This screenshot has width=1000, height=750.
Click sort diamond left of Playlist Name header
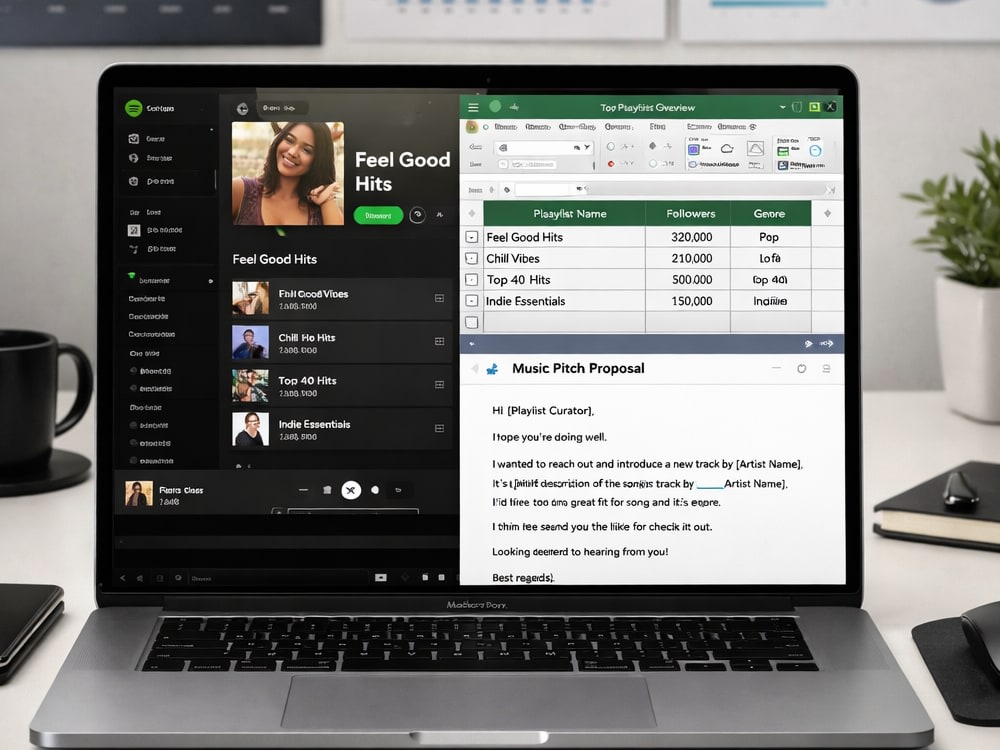(472, 213)
